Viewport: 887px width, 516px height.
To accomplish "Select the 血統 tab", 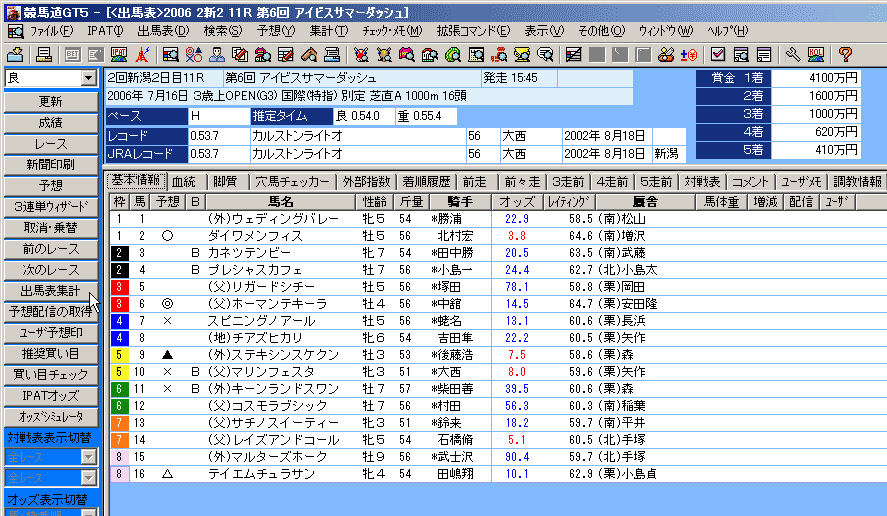I will (184, 182).
